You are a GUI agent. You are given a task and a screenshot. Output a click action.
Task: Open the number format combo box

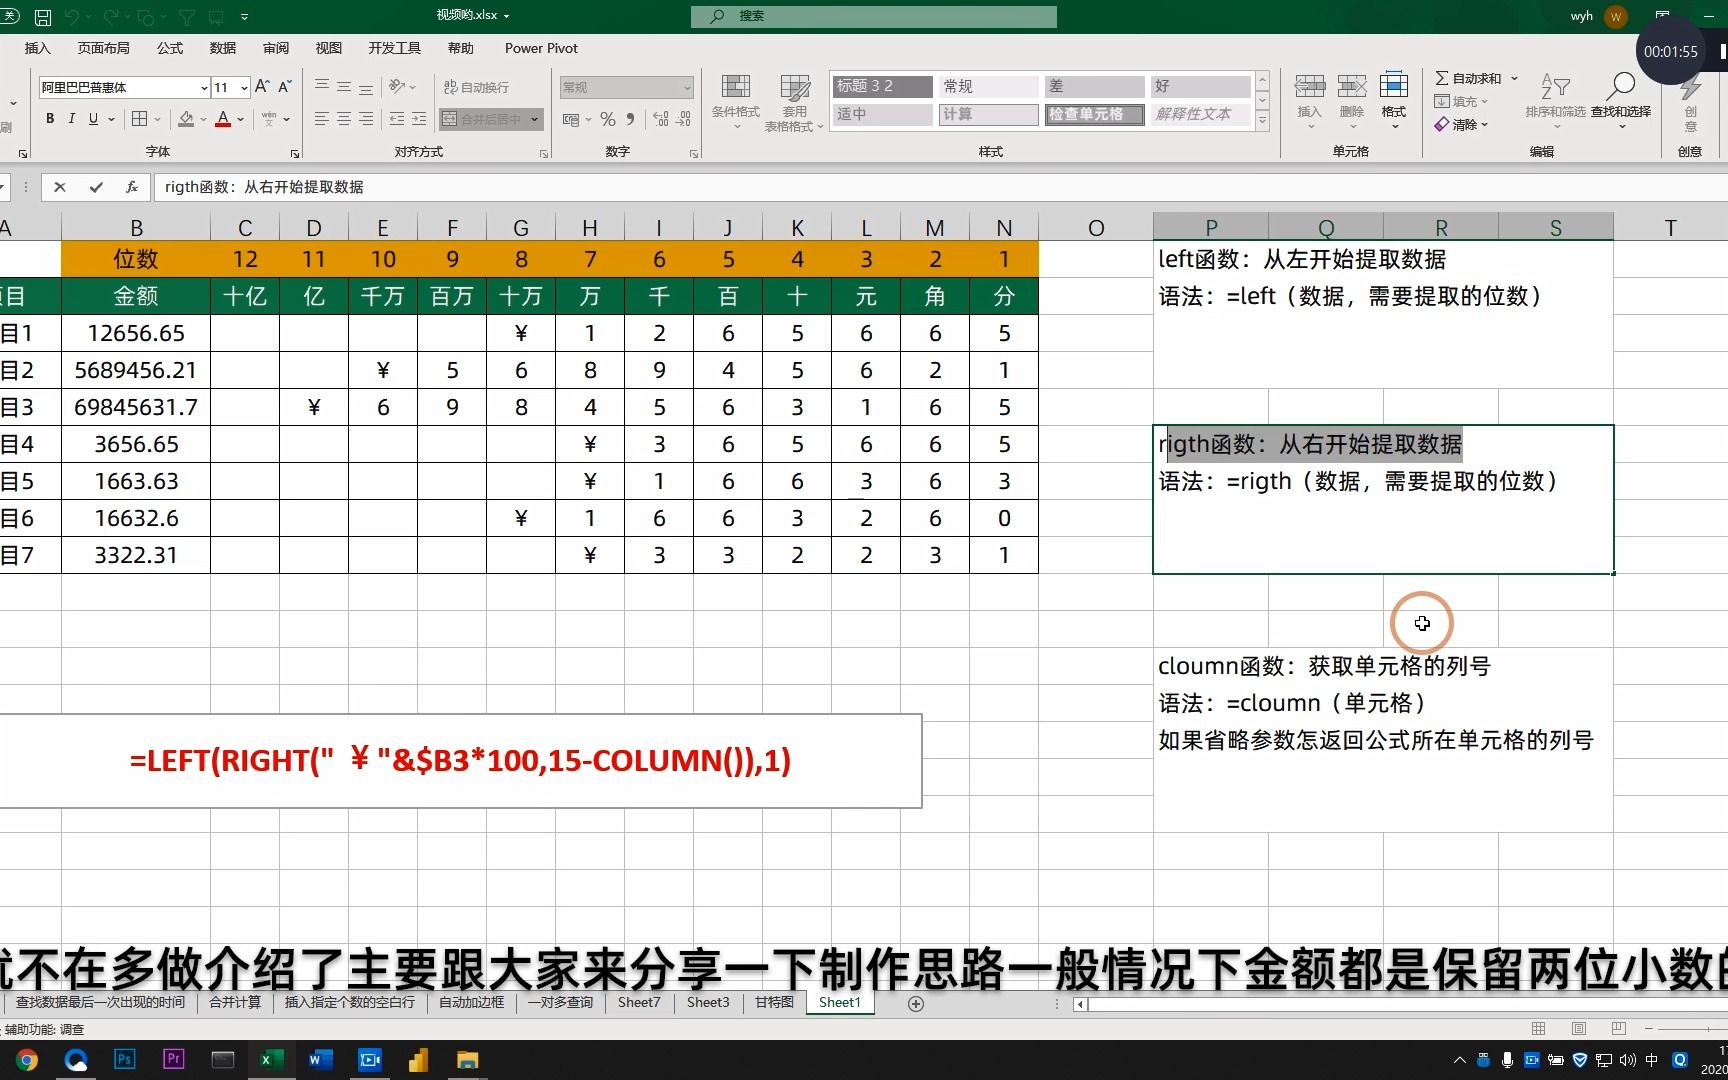coord(626,87)
